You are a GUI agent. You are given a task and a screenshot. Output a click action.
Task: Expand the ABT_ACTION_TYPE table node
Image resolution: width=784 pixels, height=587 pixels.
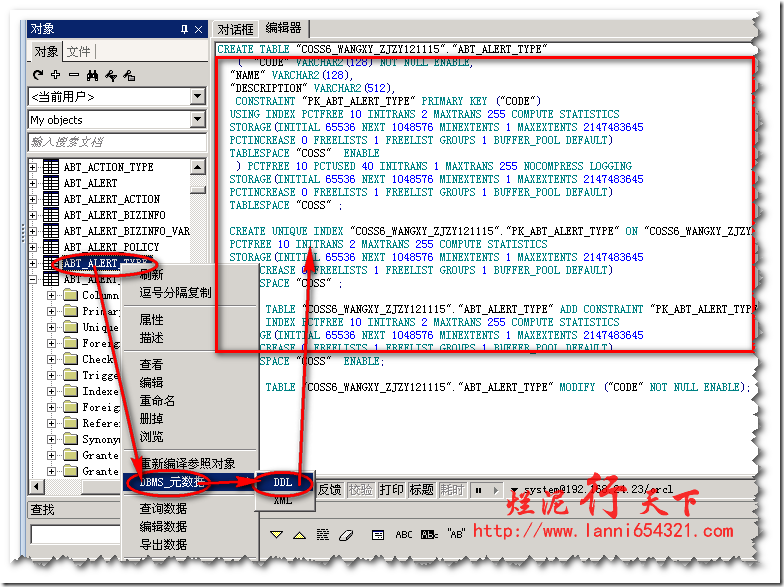(x=34, y=167)
